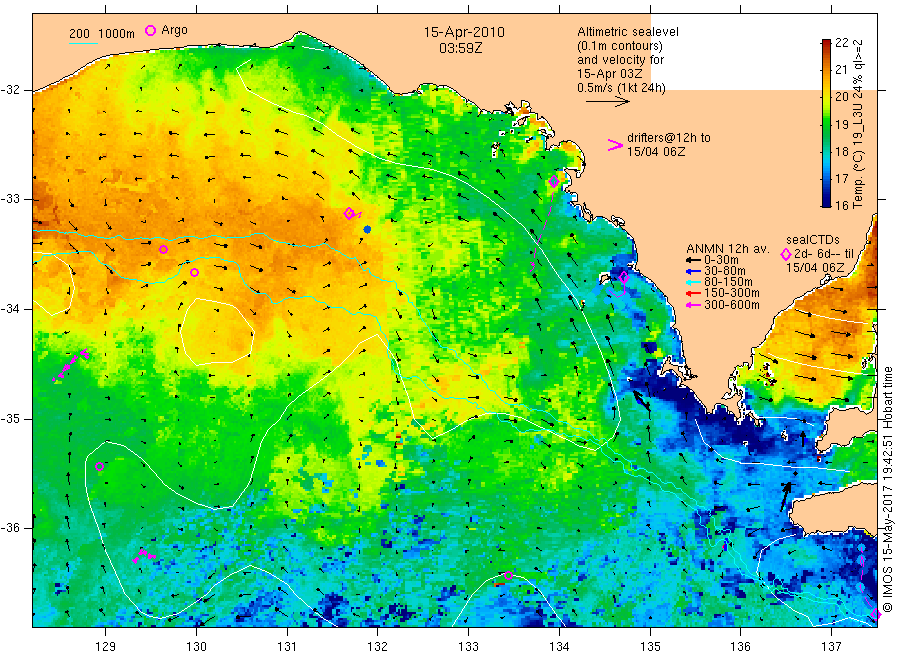Click the 132 longitude axis label
The width and height of the screenshot is (900, 660).
[378, 647]
